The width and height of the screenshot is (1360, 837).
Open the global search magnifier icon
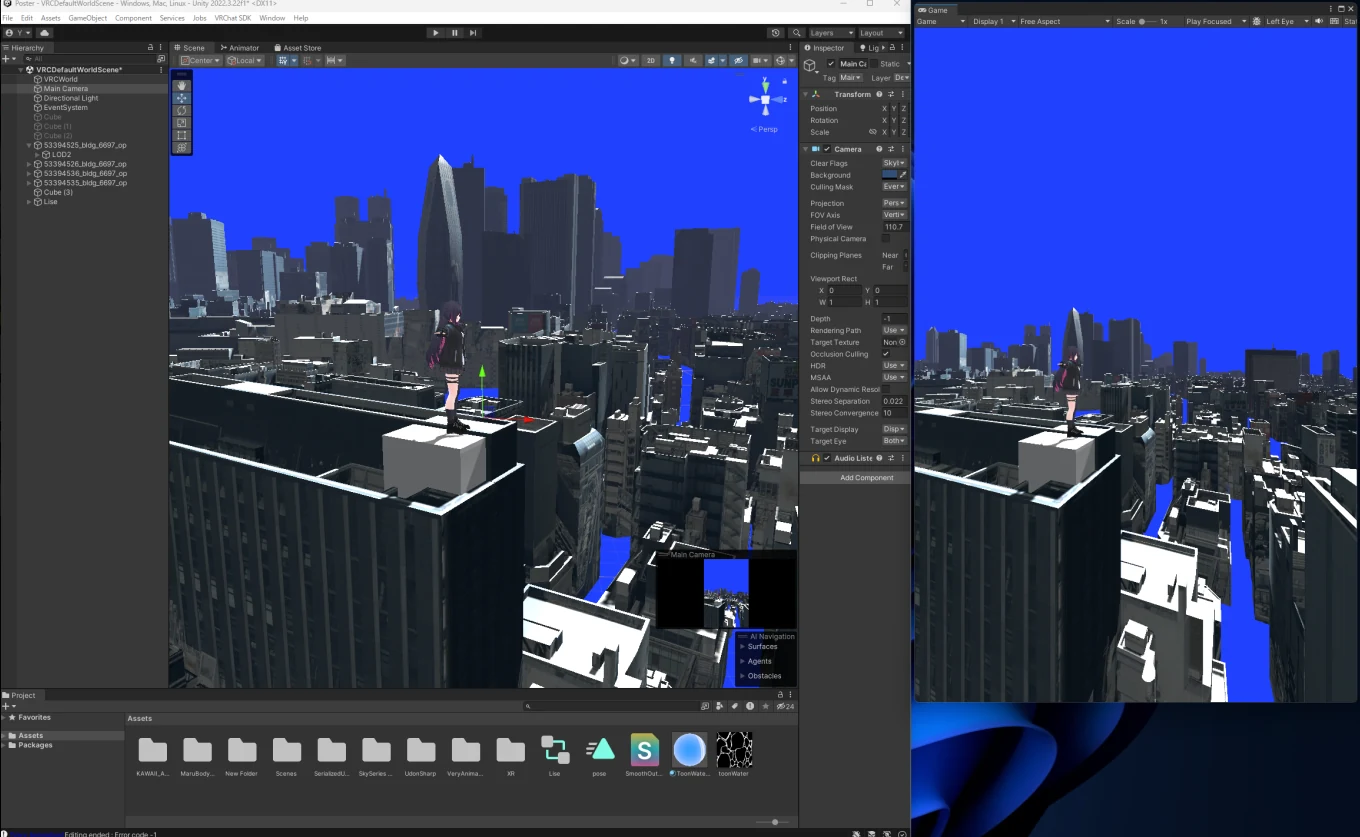point(795,33)
